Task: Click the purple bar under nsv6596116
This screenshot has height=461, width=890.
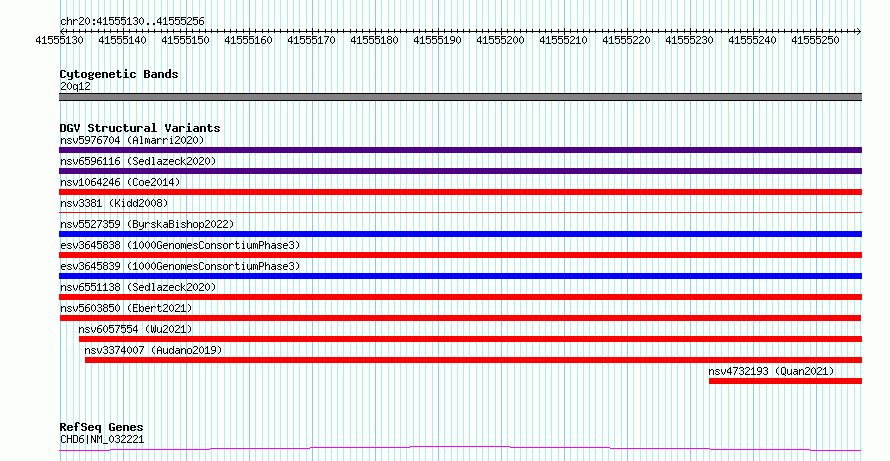Action: (460, 171)
